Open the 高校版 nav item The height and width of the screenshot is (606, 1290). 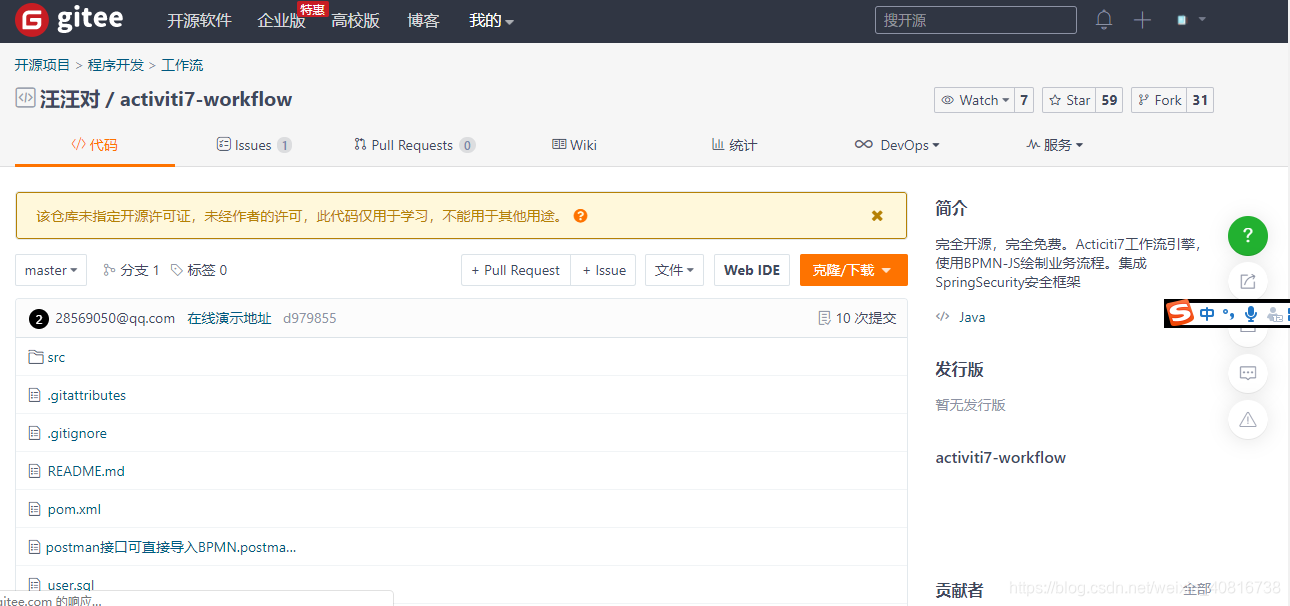355,20
